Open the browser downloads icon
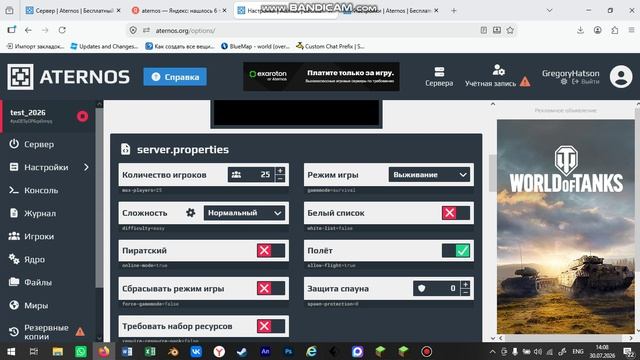Screen dimensions: 640x360 [x=580, y=30]
